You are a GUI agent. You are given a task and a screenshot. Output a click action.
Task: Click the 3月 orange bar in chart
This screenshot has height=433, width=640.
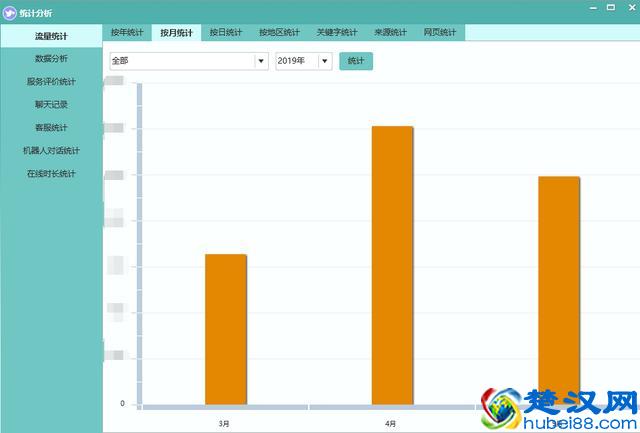(226, 329)
